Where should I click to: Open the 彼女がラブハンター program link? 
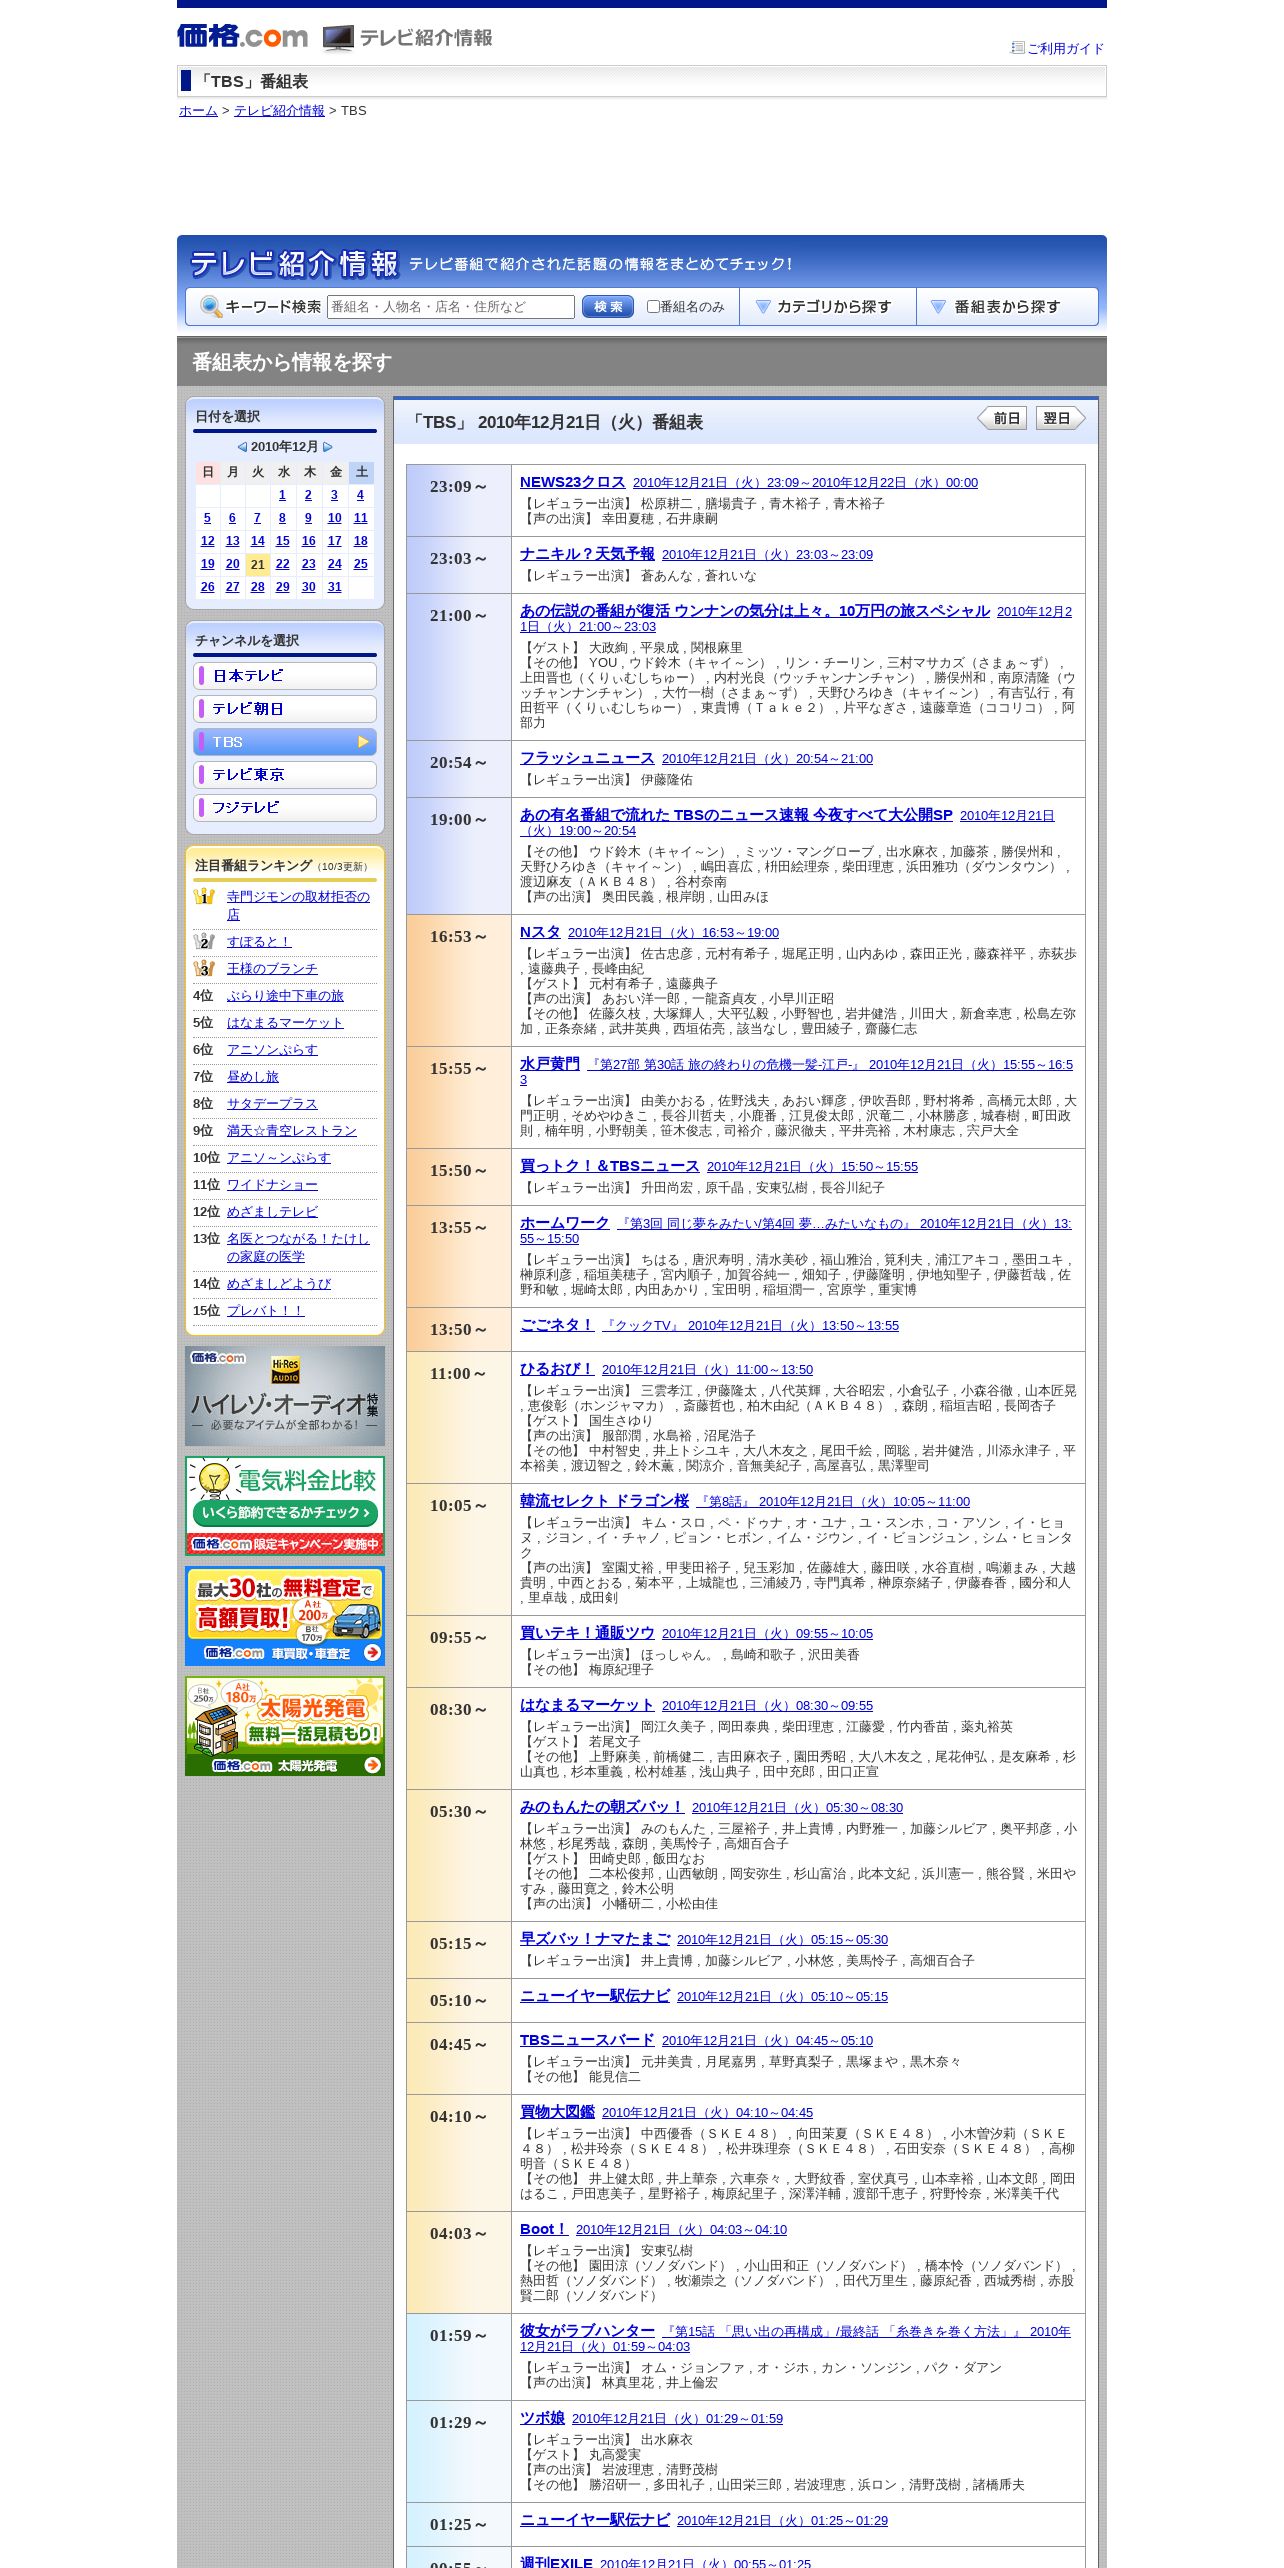(x=587, y=2331)
